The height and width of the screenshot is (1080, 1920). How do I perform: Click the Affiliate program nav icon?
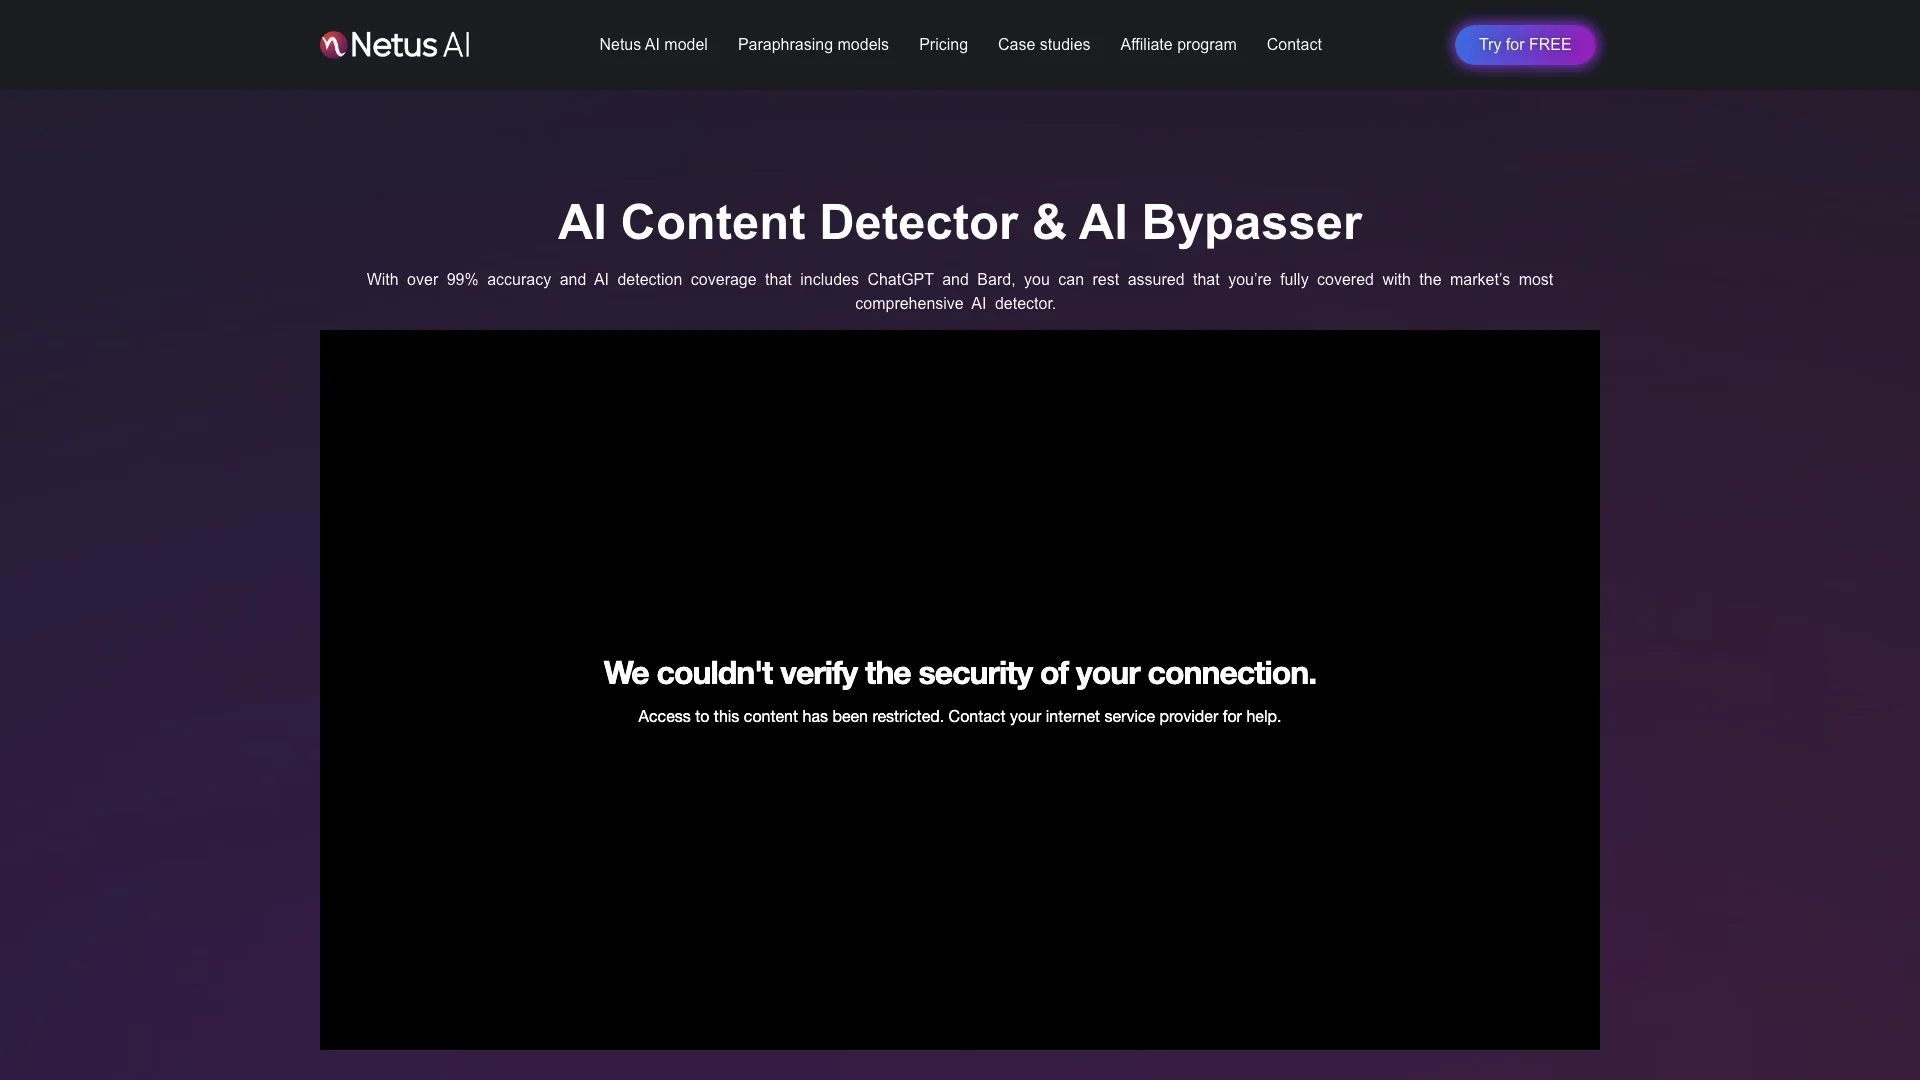1178,45
